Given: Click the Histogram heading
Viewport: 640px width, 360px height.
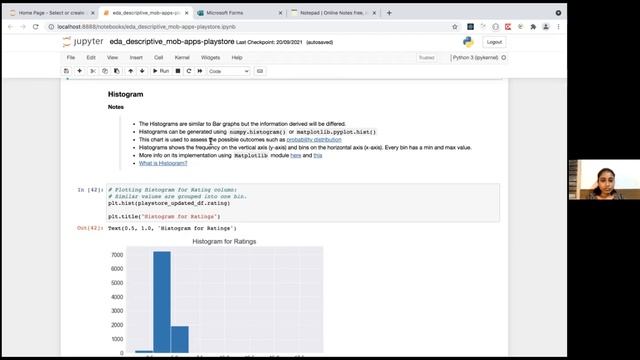Looking at the screenshot, I should click(x=125, y=94).
